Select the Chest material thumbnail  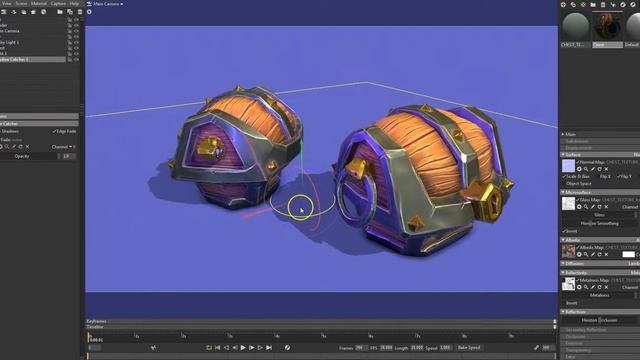(x=608, y=27)
